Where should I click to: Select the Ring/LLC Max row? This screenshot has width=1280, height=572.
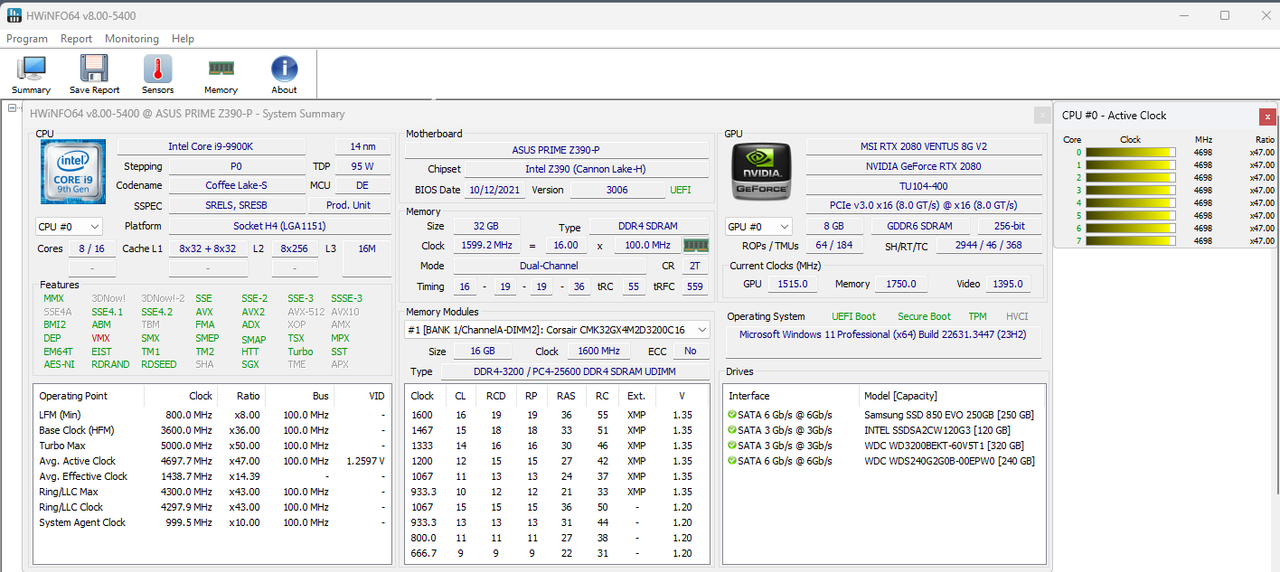212,492
